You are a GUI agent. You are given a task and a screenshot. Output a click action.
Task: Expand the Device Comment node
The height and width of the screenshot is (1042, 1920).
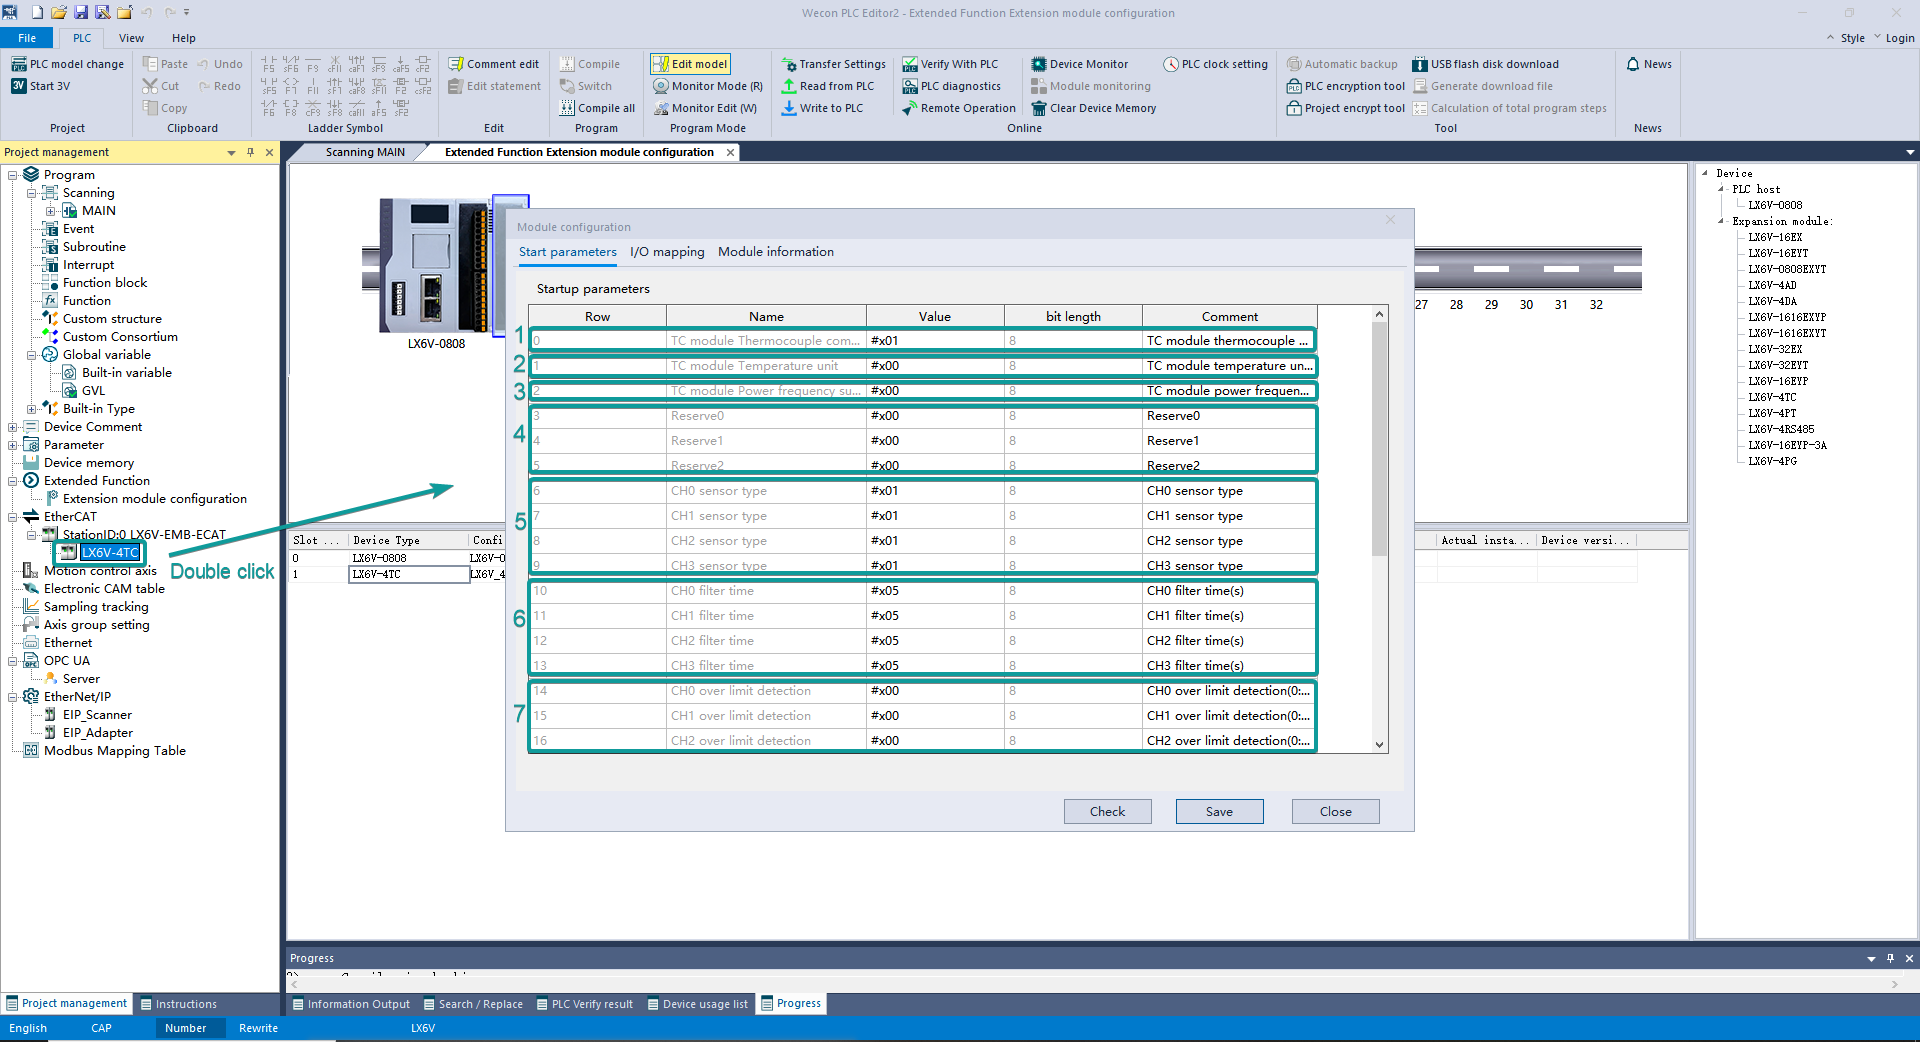click(x=13, y=427)
